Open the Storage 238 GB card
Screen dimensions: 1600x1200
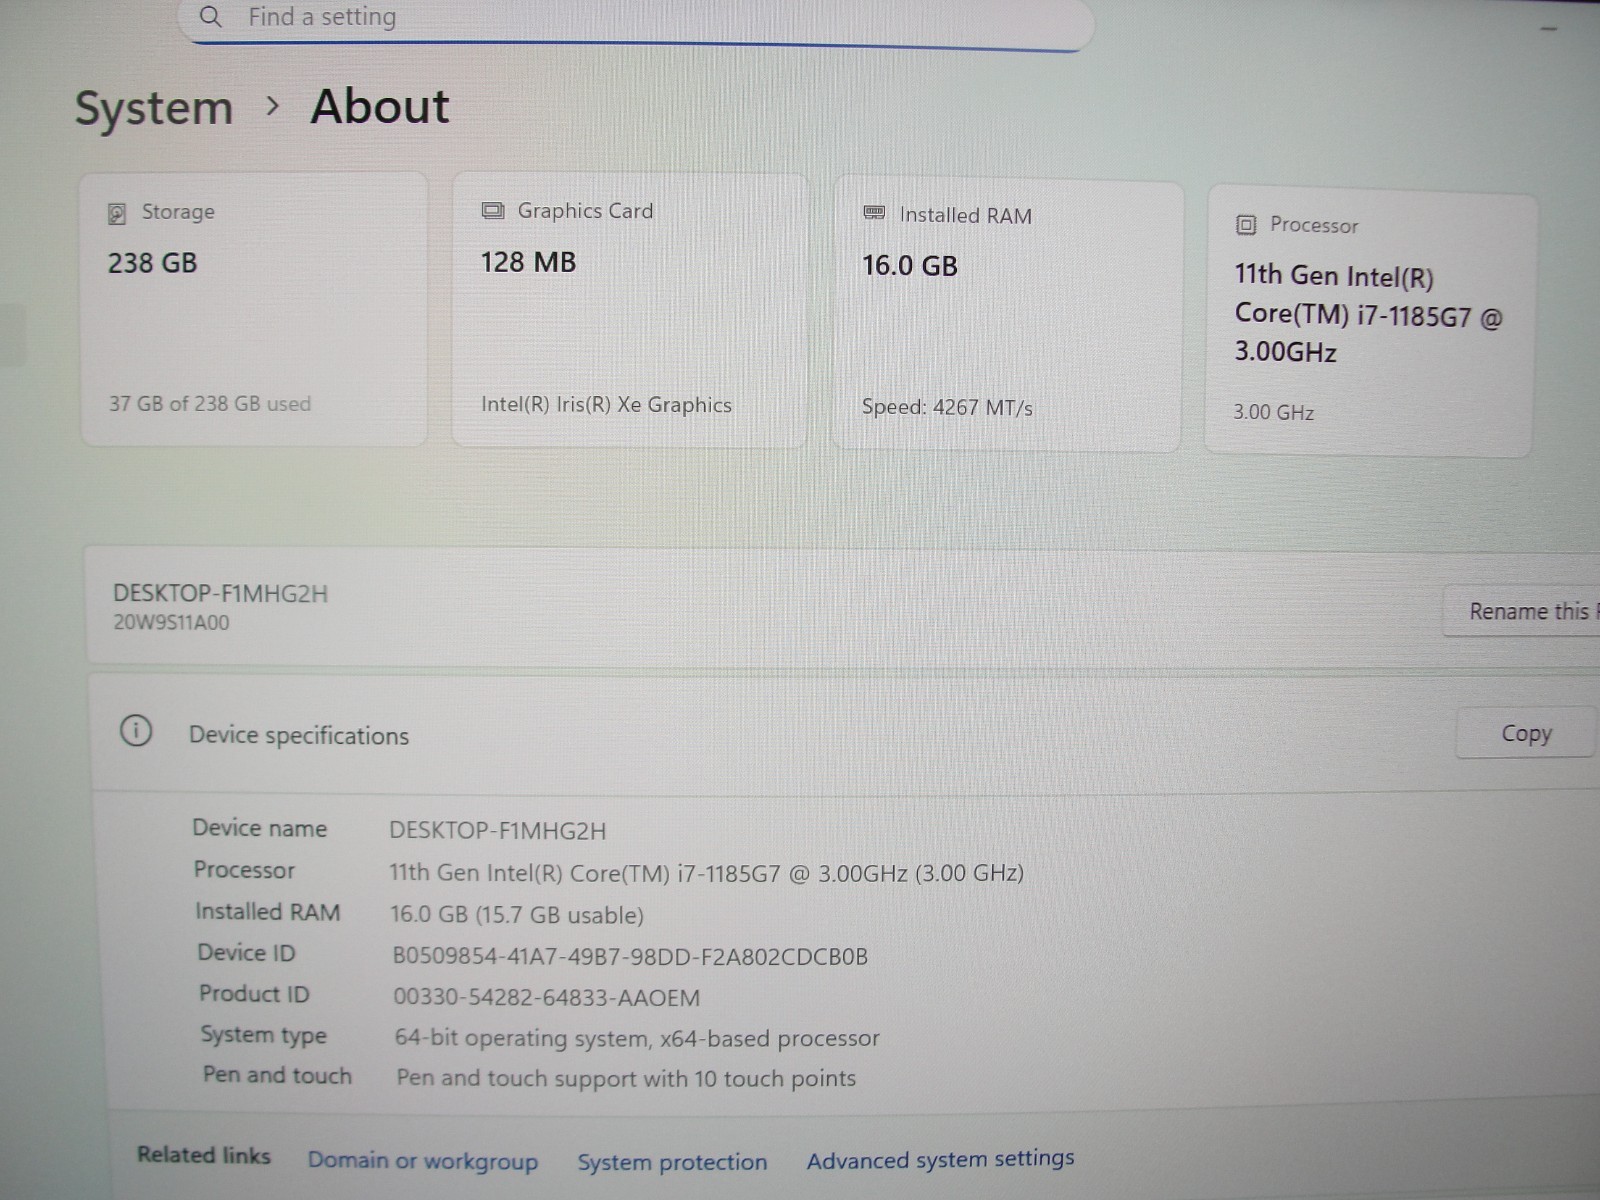coord(254,309)
